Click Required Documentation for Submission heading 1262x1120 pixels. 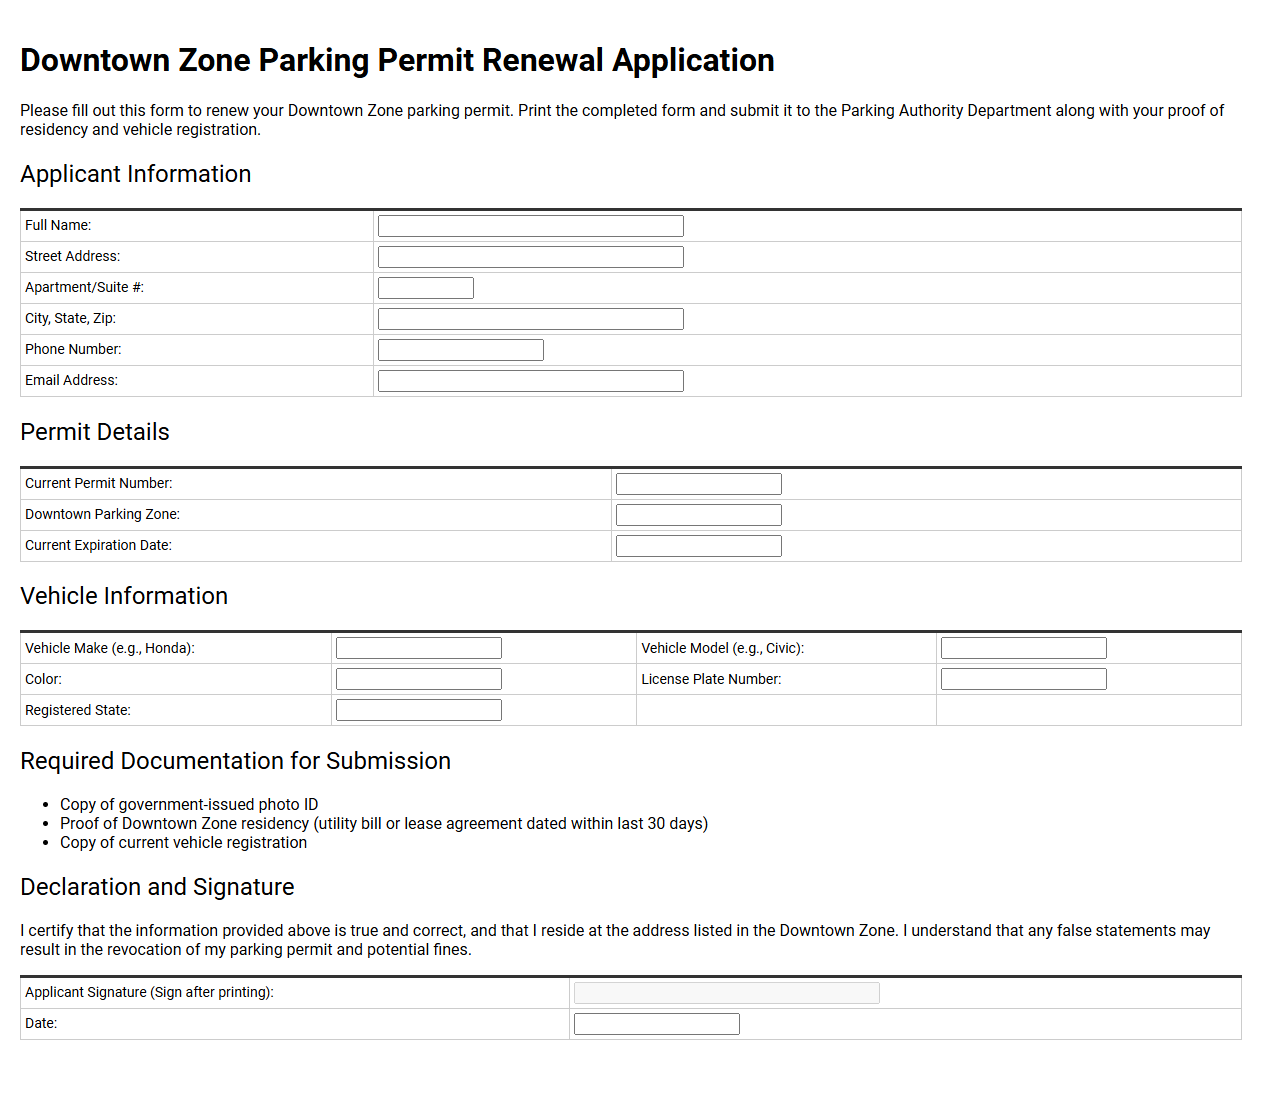point(236,762)
